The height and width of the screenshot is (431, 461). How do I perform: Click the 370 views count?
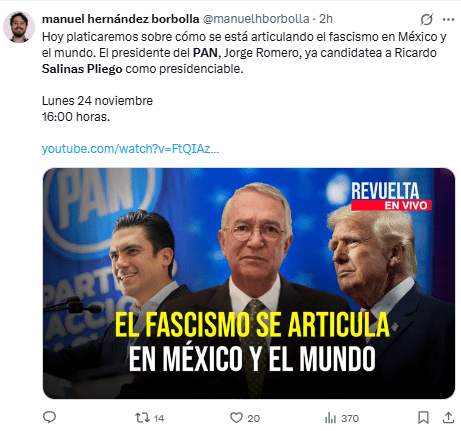(350, 418)
